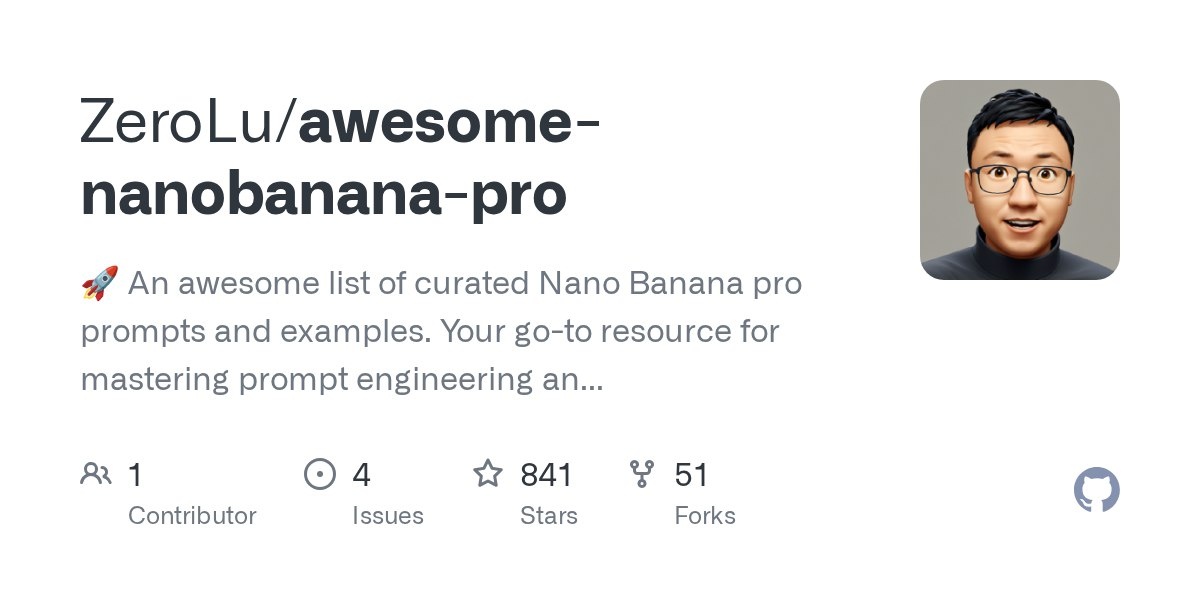This screenshot has width=1200, height=600.
Task: Click the rocket emoji in the description
Action: point(99,284)
